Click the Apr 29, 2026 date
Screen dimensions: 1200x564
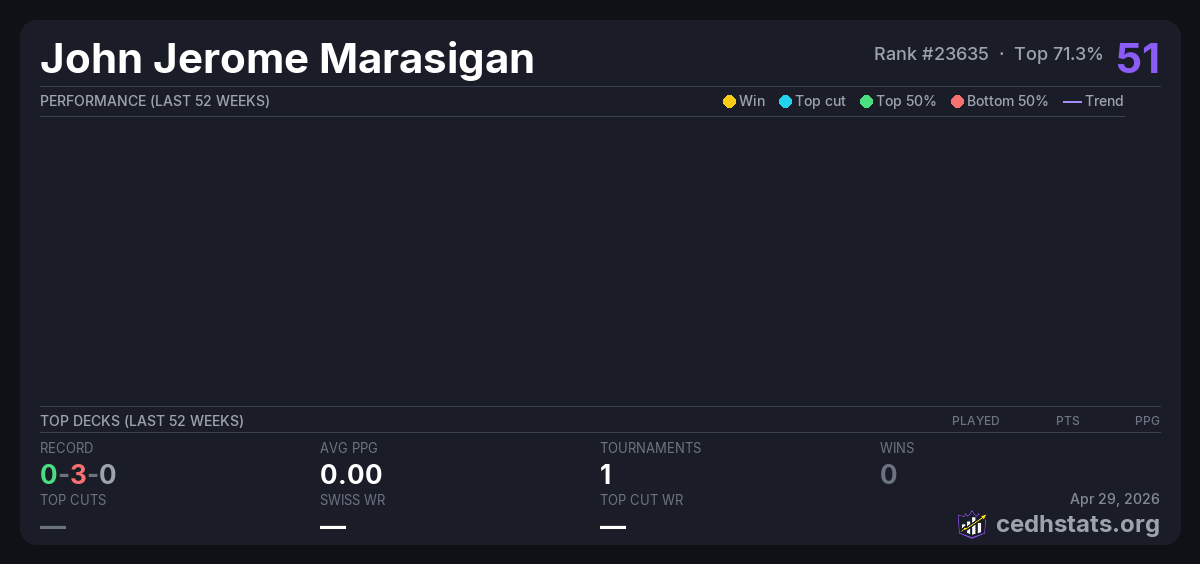coord(1114,498)
